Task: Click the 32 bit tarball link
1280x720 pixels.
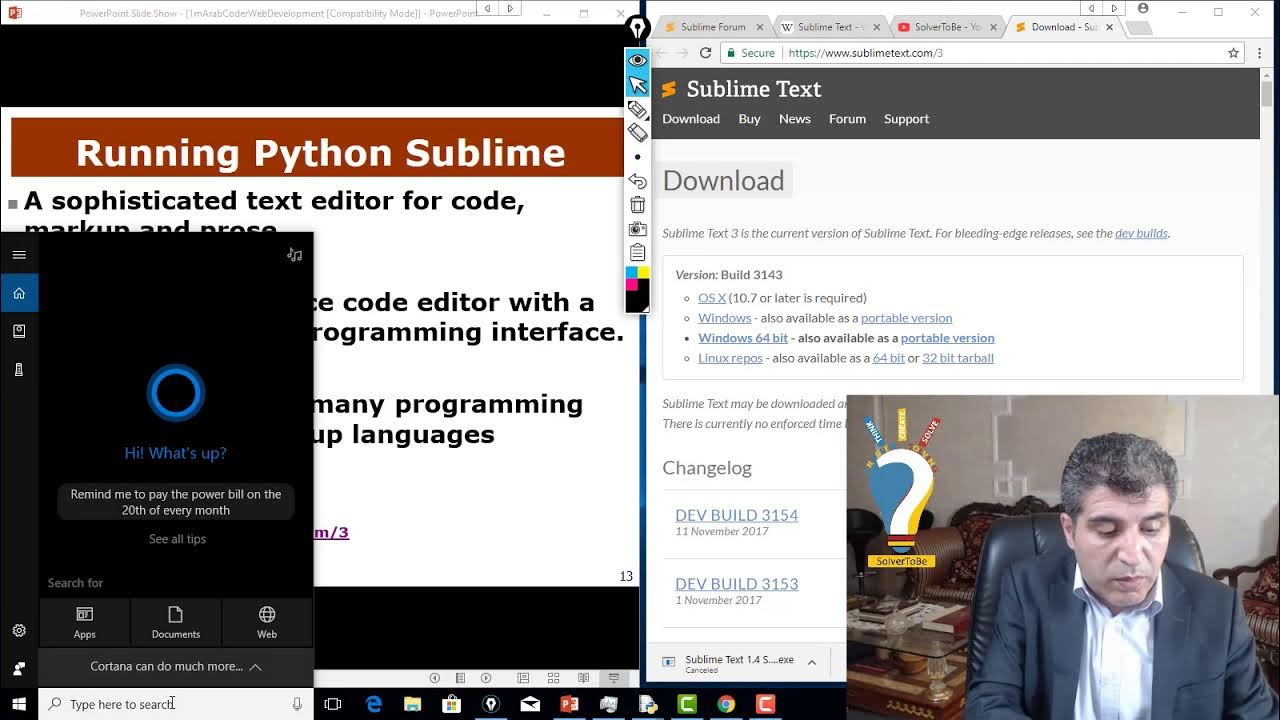Action: (958, 358)
